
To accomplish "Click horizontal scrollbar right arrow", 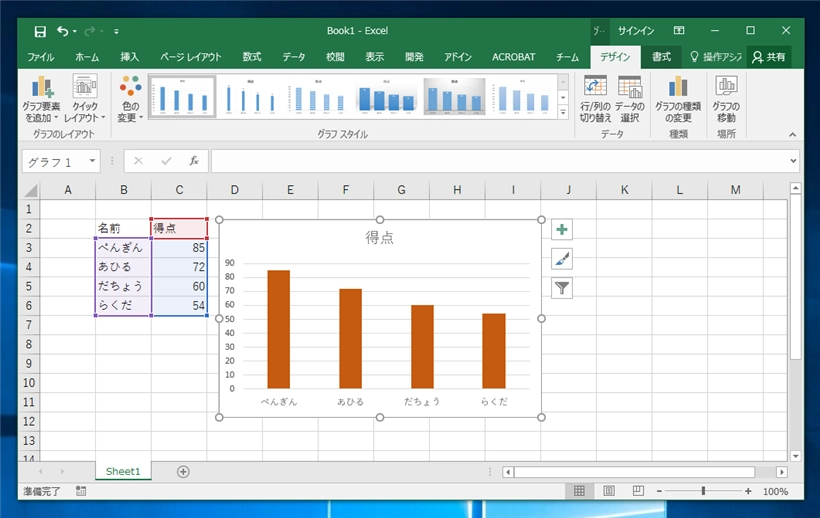I will pos(781,472).
